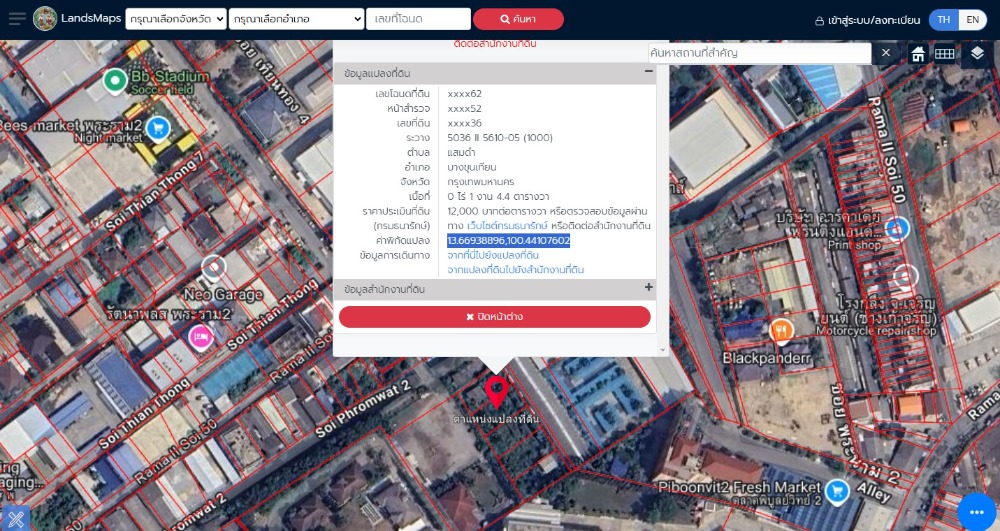Click the red land parcel location pin
1000x531 pixels.
pyautogui.click(x=497, y=392)
